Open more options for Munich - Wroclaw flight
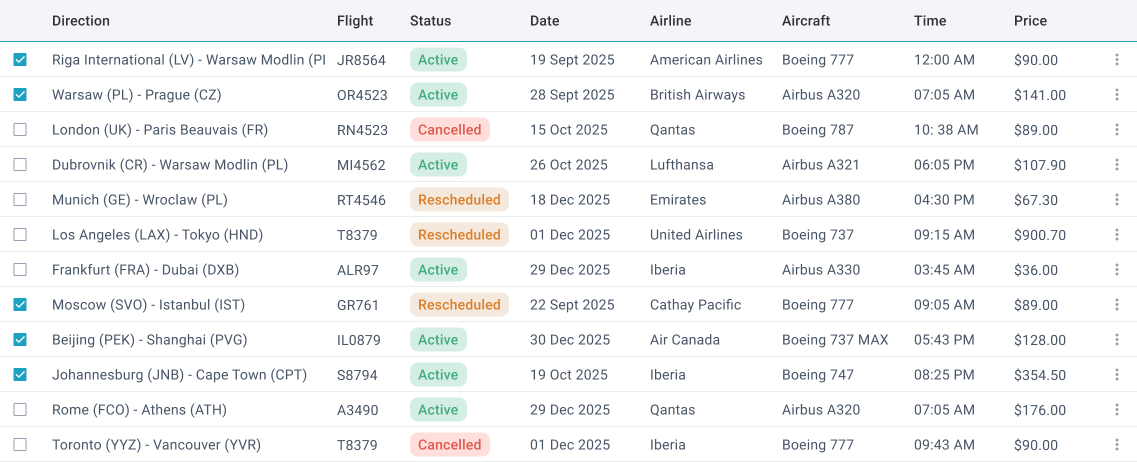 tap(1117, 199)
